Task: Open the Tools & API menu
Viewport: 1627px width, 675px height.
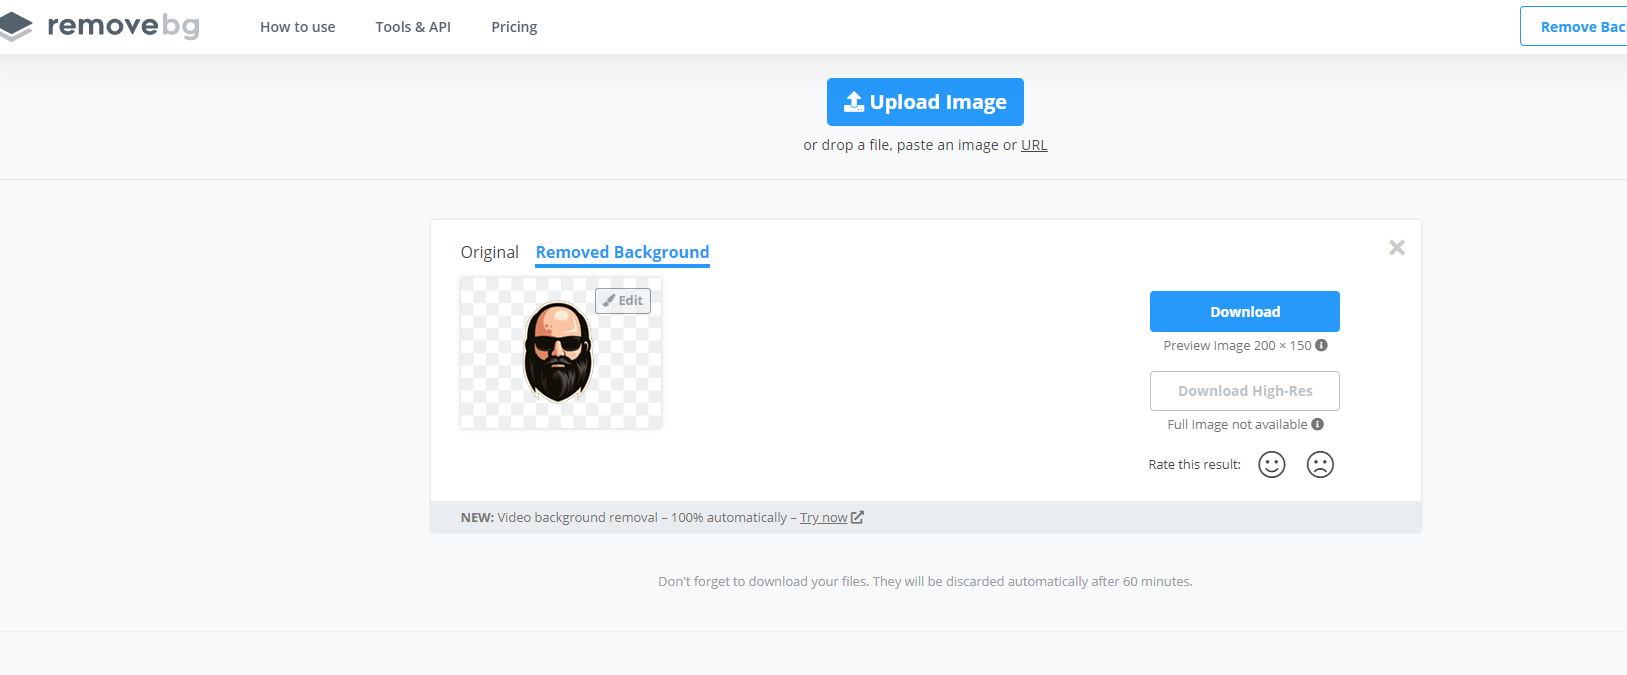Action: click(413, 27)
